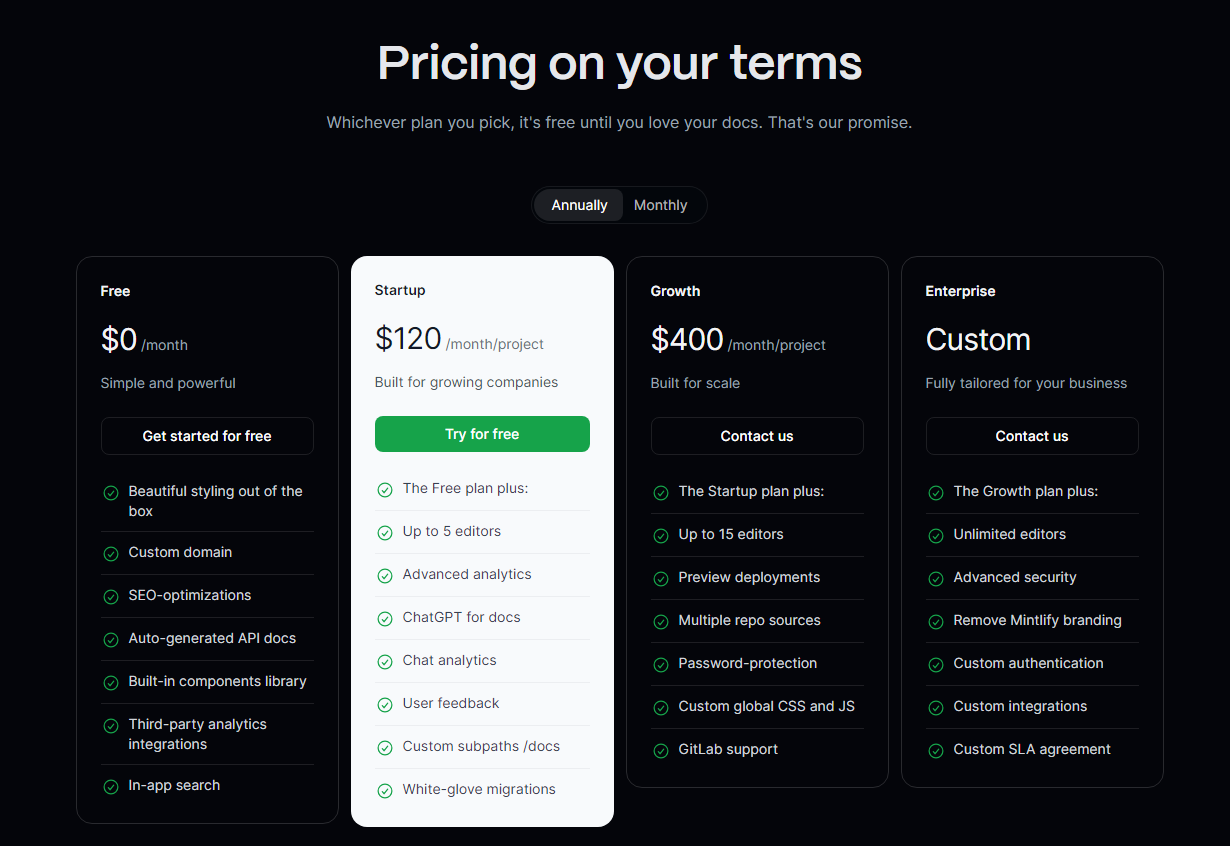Click Contact us in the Enterprise plan
This screenshot has height=846, width=1230.
[x=1032, y=436]
